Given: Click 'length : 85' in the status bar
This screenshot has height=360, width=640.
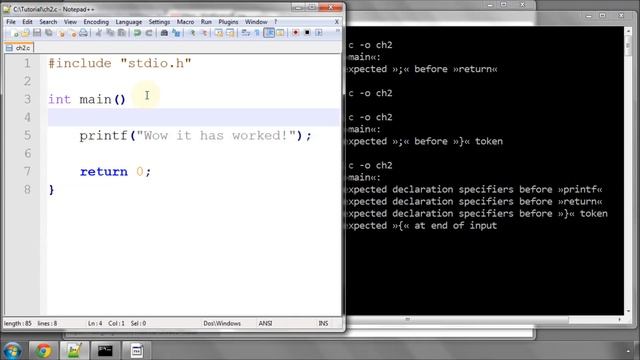Looking at the screenshot, I should [x=18, y=323].
